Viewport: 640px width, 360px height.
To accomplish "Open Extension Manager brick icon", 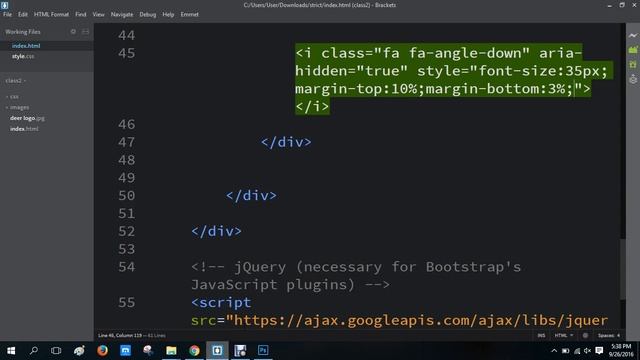I will pos(633,50).
